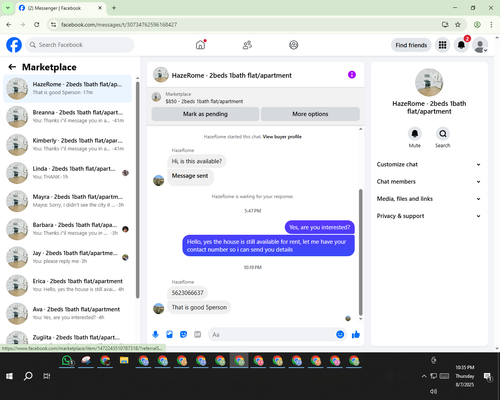Expand Privacy & support section

point(429,216)
